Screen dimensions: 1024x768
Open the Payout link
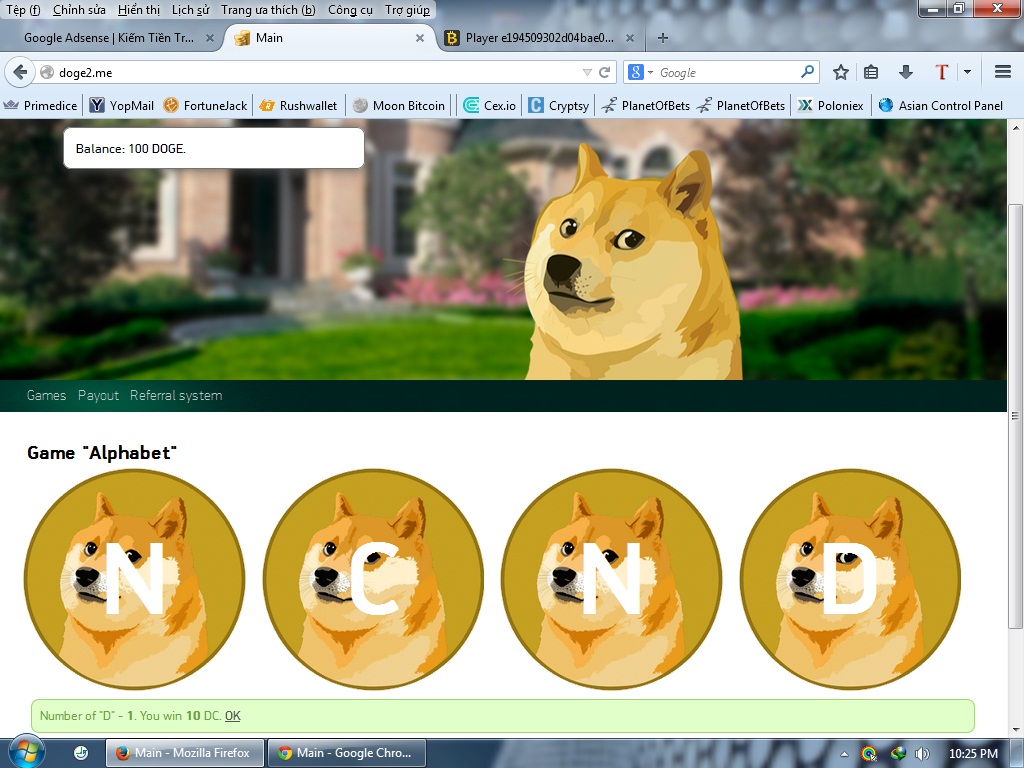point(98,395)
